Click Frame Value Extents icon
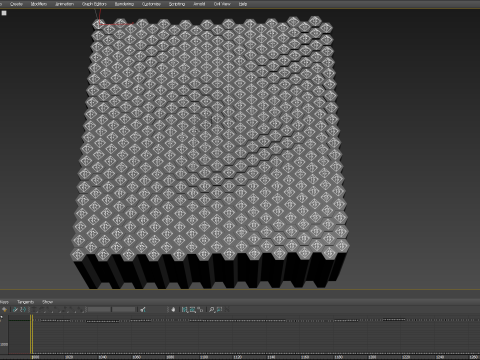The width and height of the screenshot is (480, 360). pyautogui.click(x=192, y=310)
